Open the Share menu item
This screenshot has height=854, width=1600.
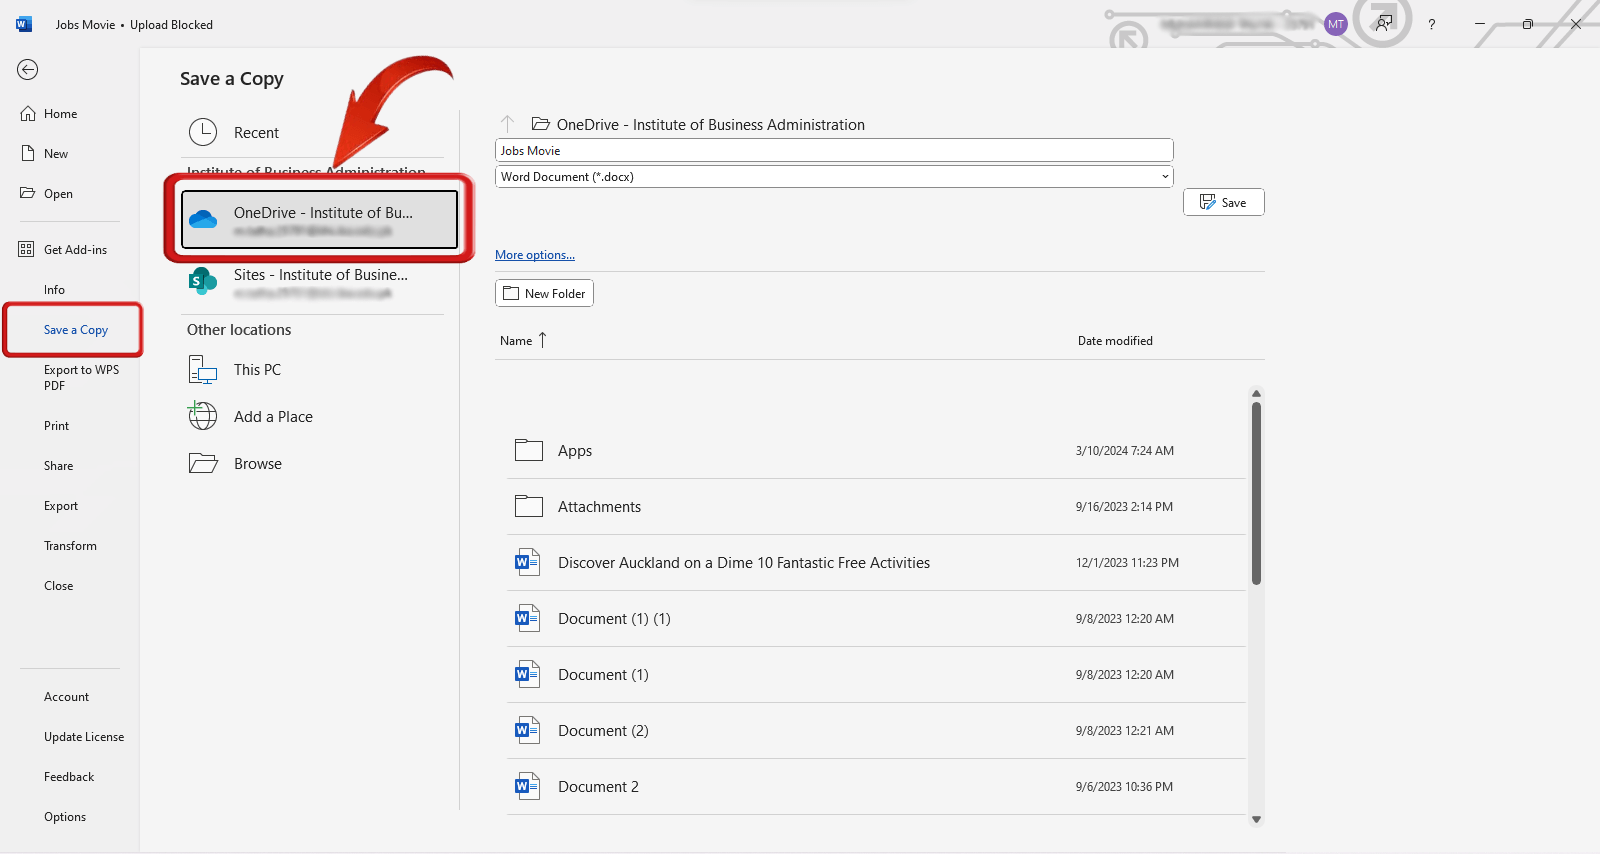click(x=59, y=466)
